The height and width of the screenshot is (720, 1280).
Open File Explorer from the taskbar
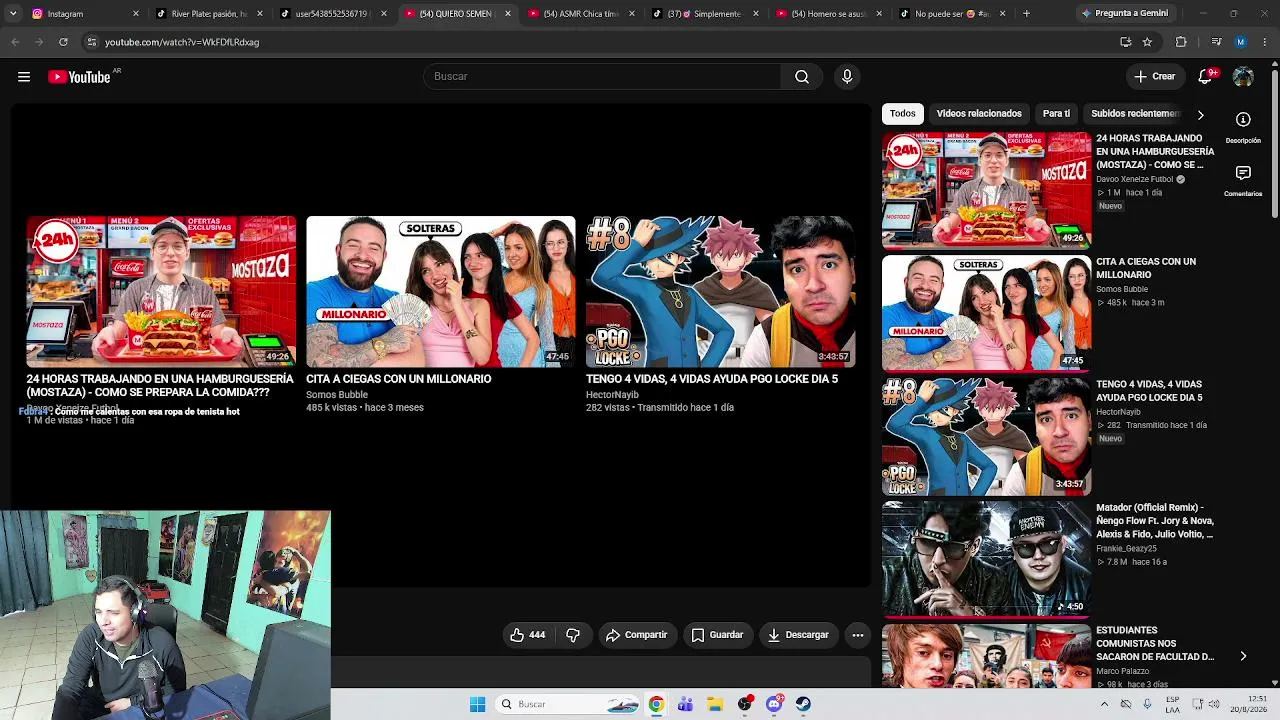(715, 704)
